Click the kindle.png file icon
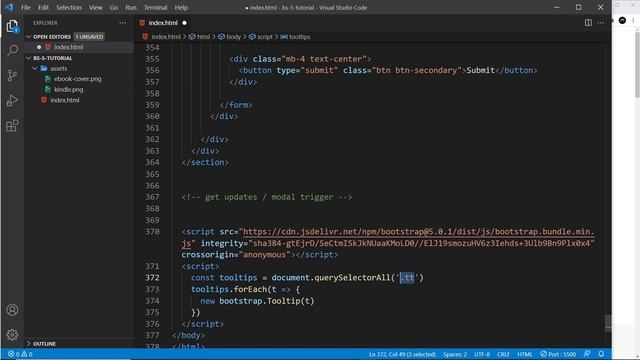The height and width of the screenshot is (360, 640). (x=48, y=89)
